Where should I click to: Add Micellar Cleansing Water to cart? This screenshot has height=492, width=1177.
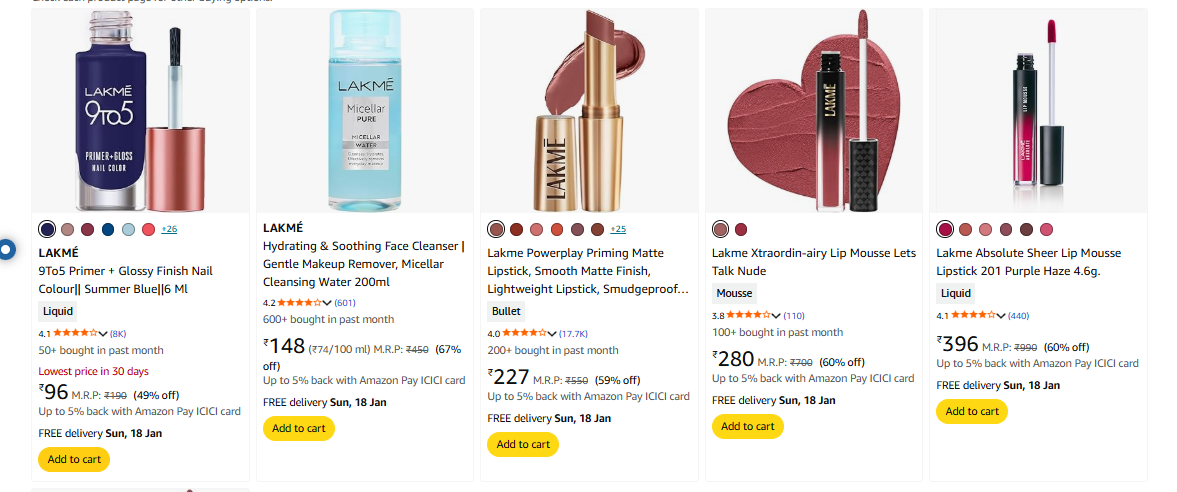pos(298,428)
